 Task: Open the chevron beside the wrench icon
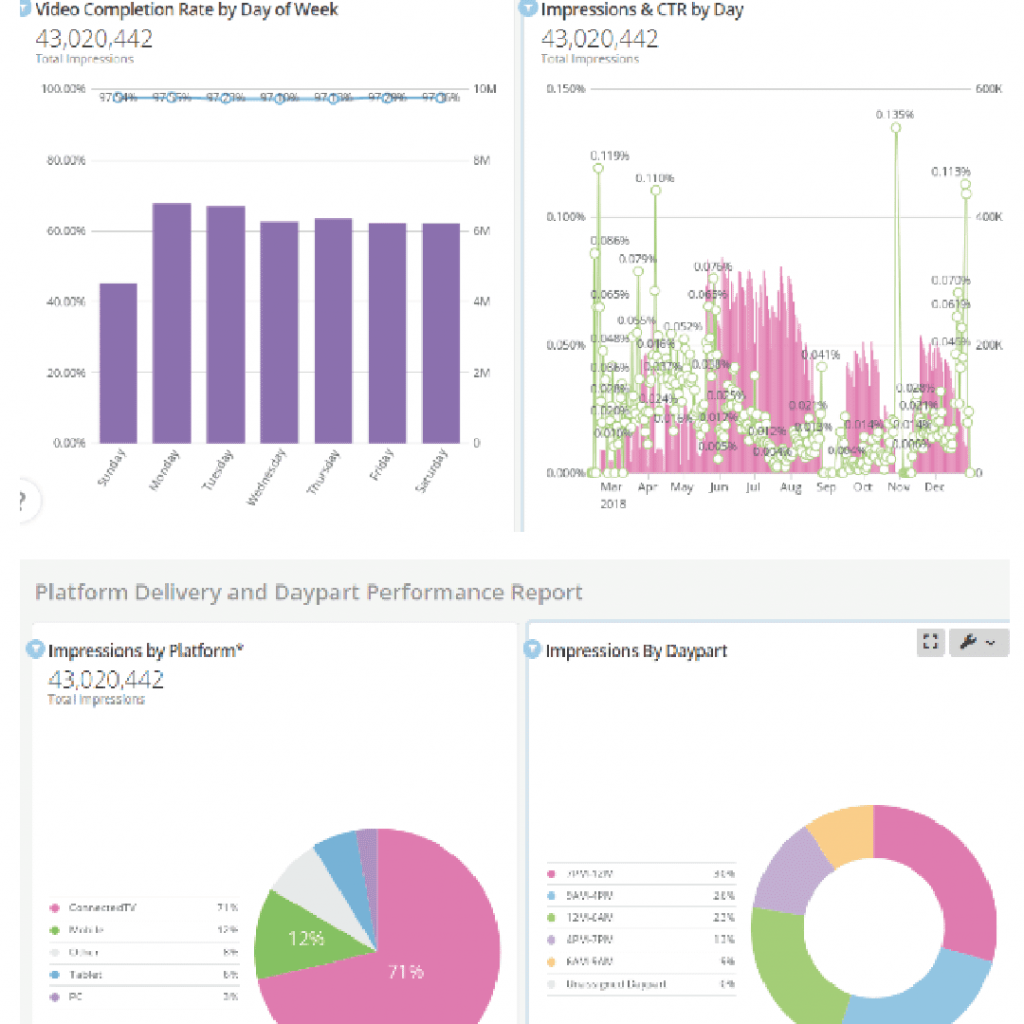click(990, 642)
